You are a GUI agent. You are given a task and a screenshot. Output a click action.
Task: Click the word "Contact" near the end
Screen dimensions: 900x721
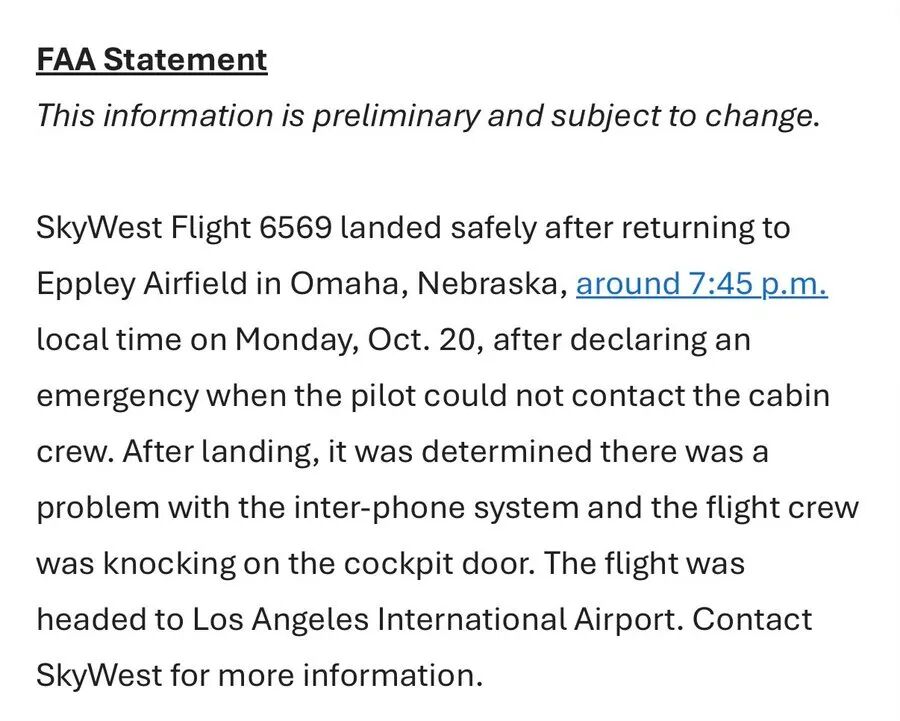[x=752, y=619]
